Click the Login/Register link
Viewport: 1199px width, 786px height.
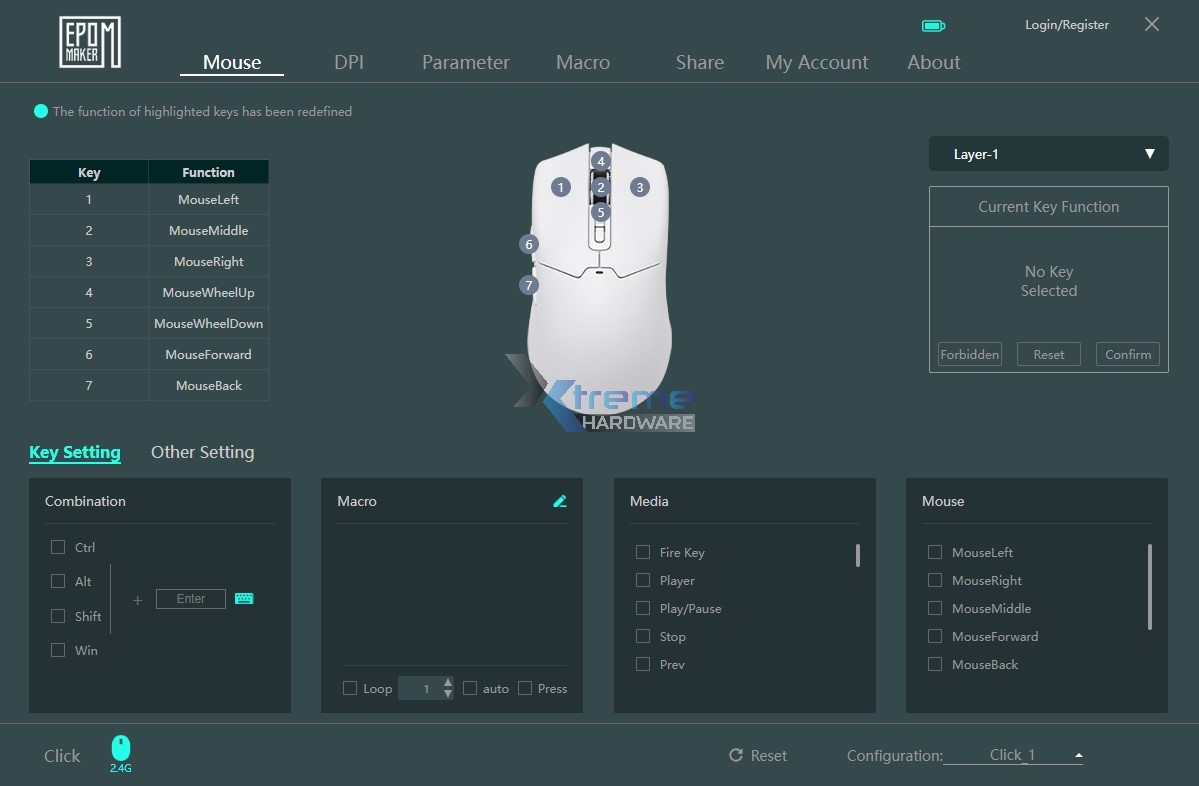(1066, 24)
